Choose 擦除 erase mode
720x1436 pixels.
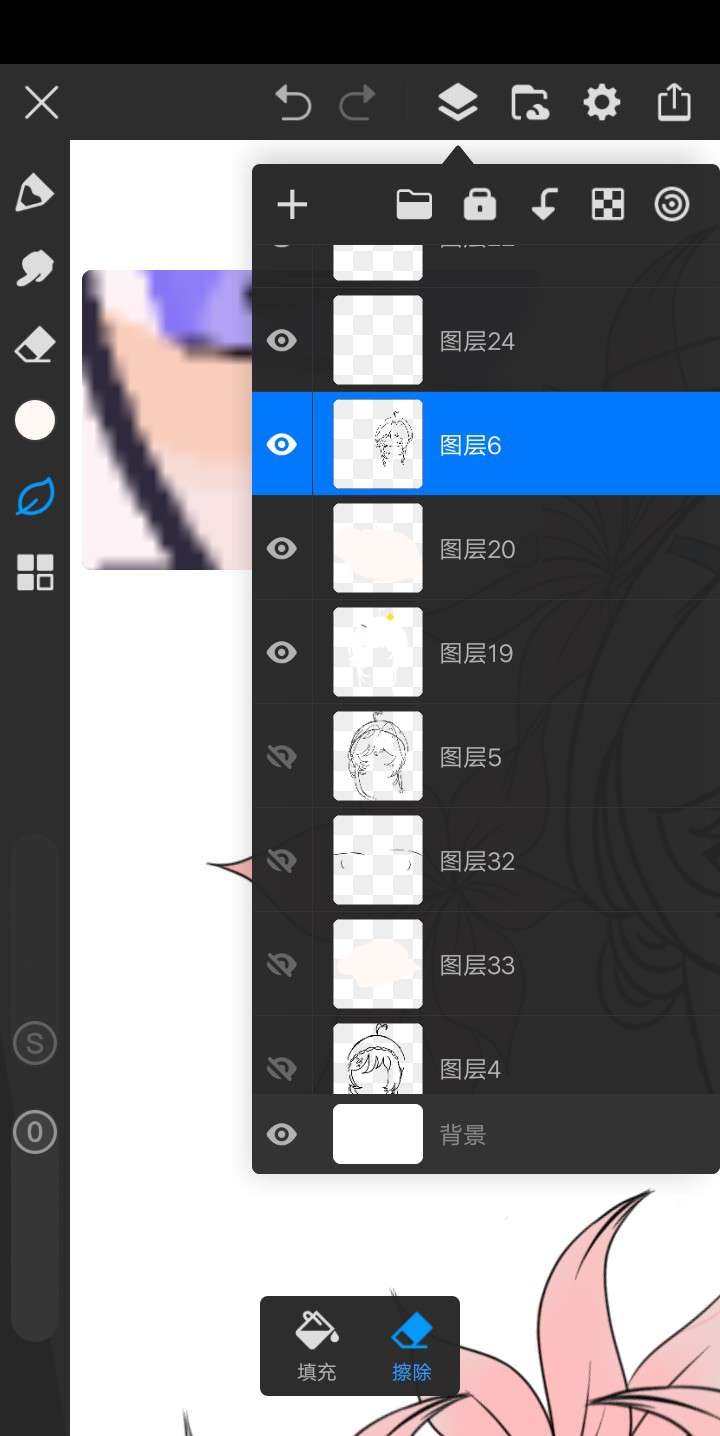tap(411, 1346)
